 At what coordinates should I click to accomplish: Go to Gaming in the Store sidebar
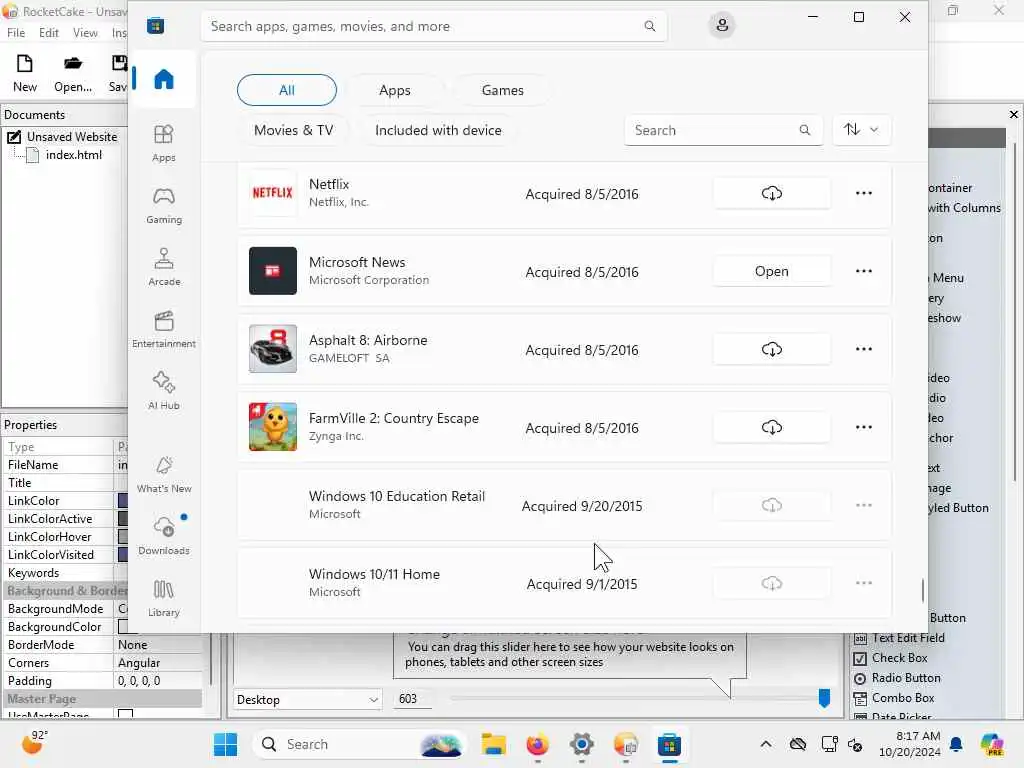pyautogui.click(x=163, y=205)
